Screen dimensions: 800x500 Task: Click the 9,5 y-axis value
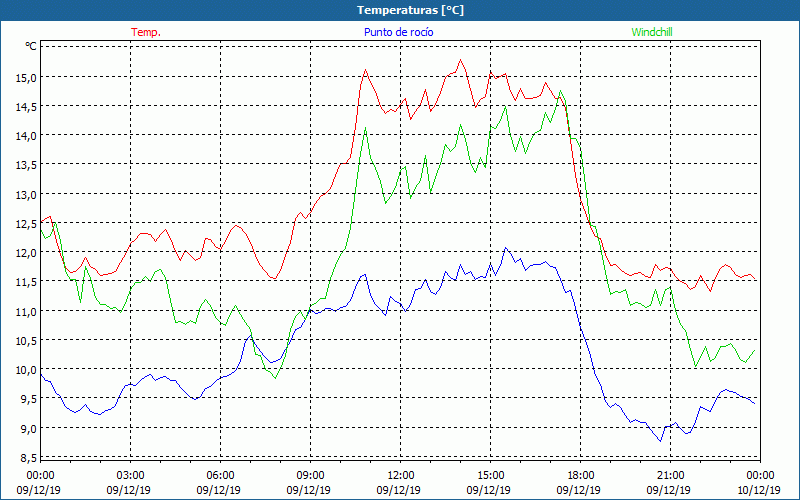(29, 398)
